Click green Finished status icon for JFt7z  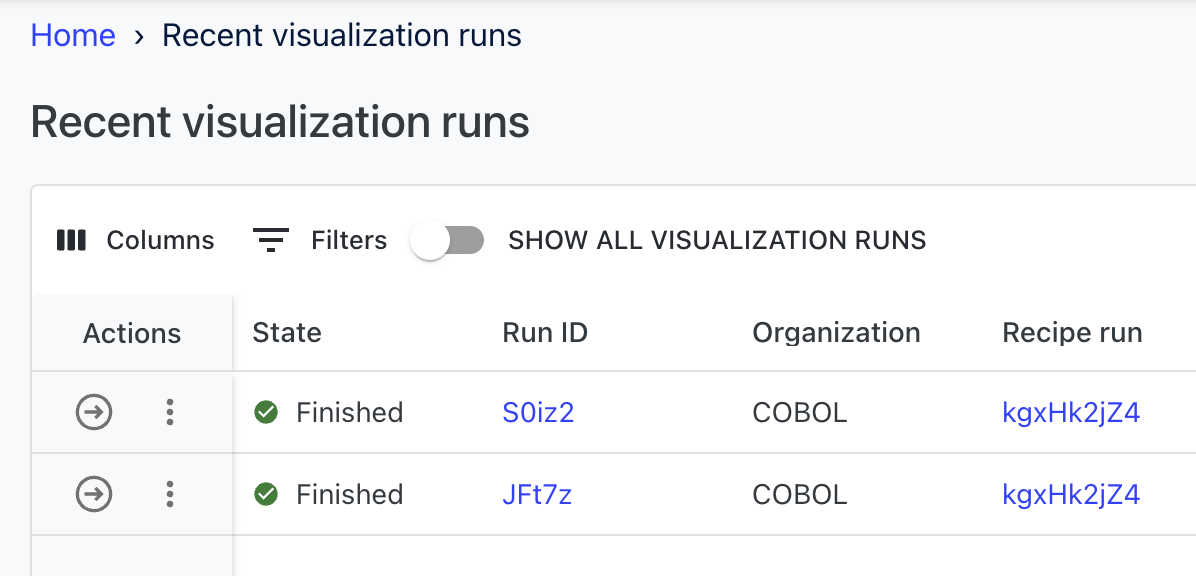[266, 494]
